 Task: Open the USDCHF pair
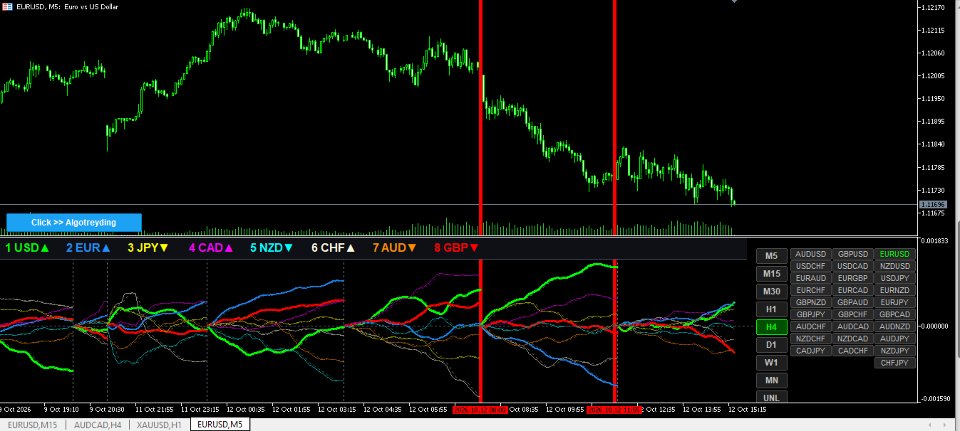[x=811, y=266]
